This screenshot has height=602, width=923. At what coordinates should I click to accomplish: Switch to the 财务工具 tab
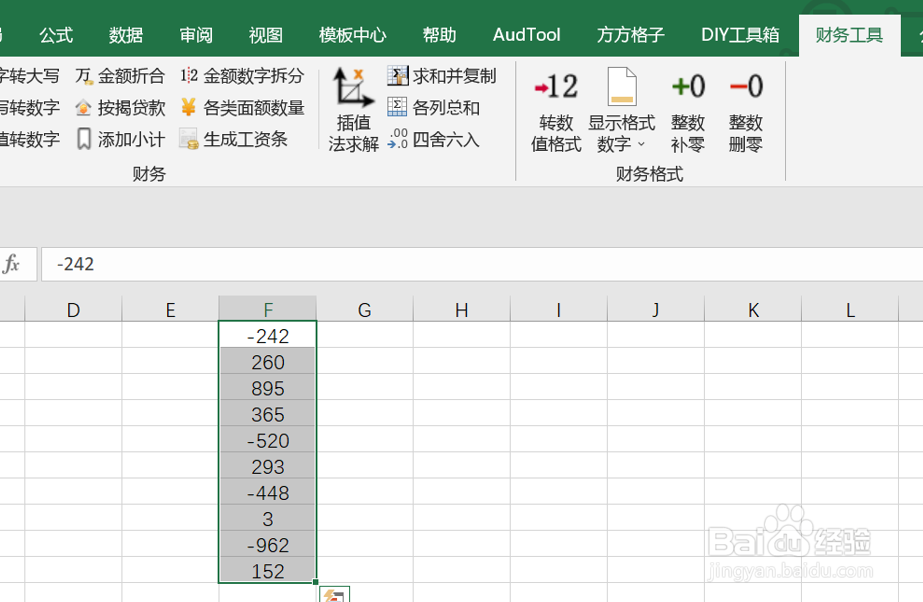(847, 33)
